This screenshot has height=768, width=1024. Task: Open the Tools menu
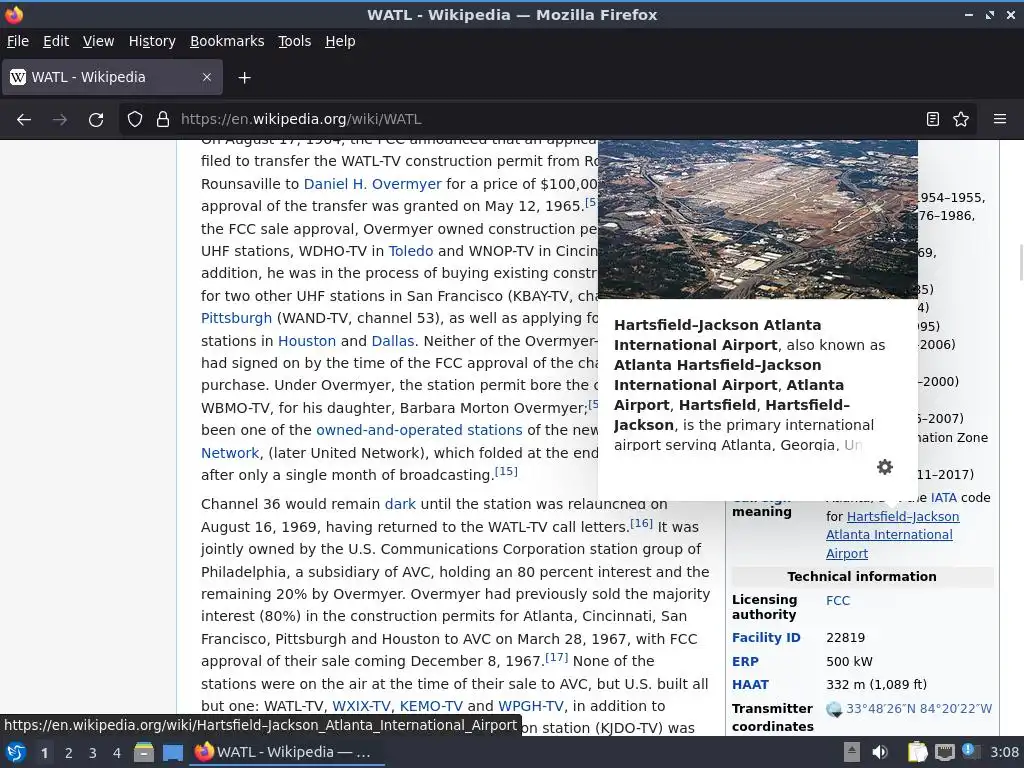coord(295,41)
